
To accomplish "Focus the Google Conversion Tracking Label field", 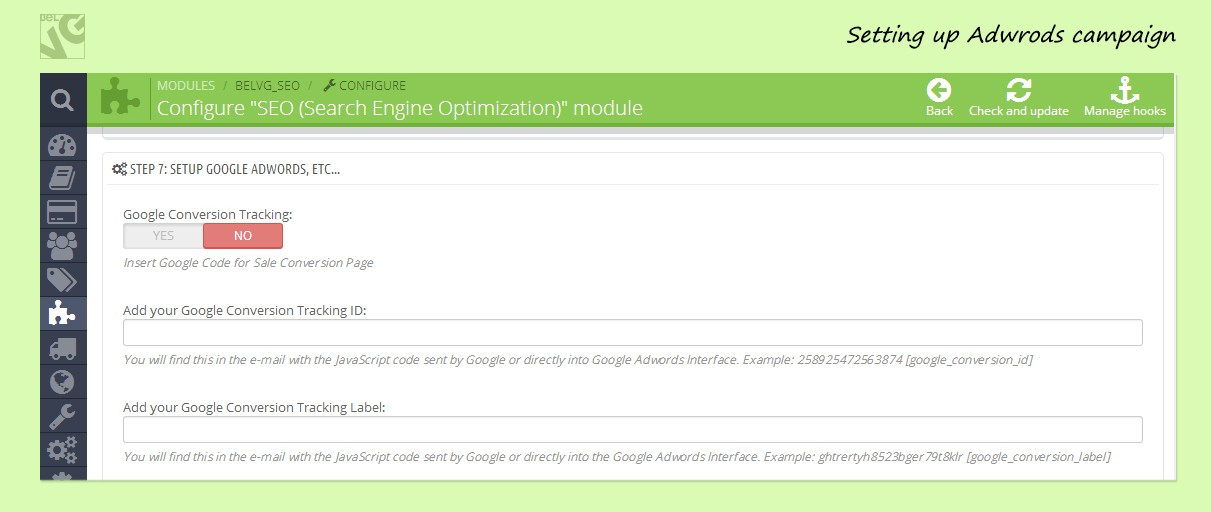I will pos(632,430).
